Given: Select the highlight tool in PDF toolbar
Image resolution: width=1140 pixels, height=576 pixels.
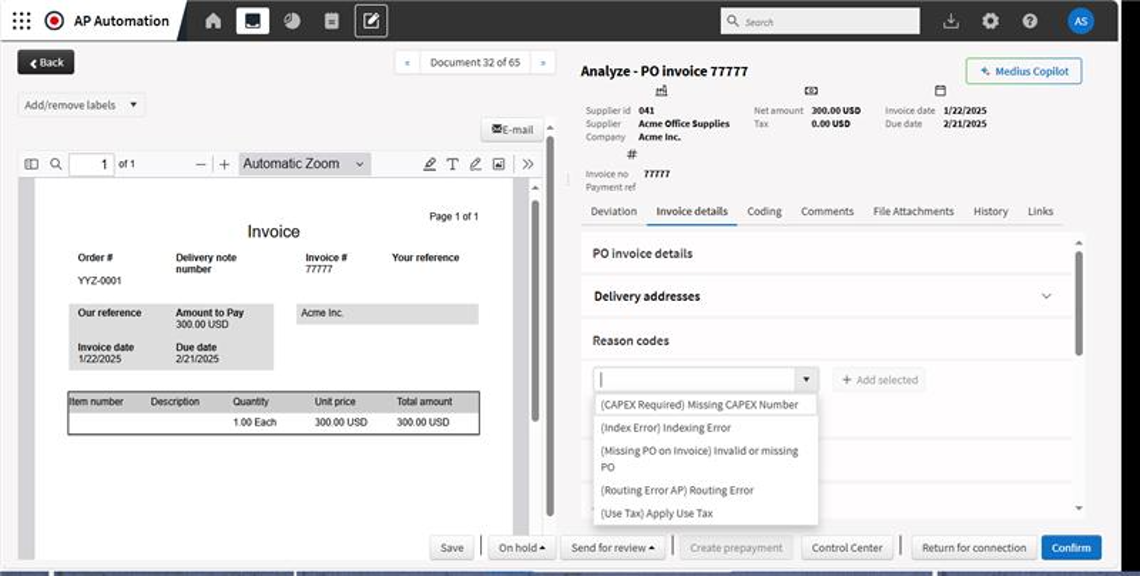Looking at the screenshot, I should coord(429,164).
